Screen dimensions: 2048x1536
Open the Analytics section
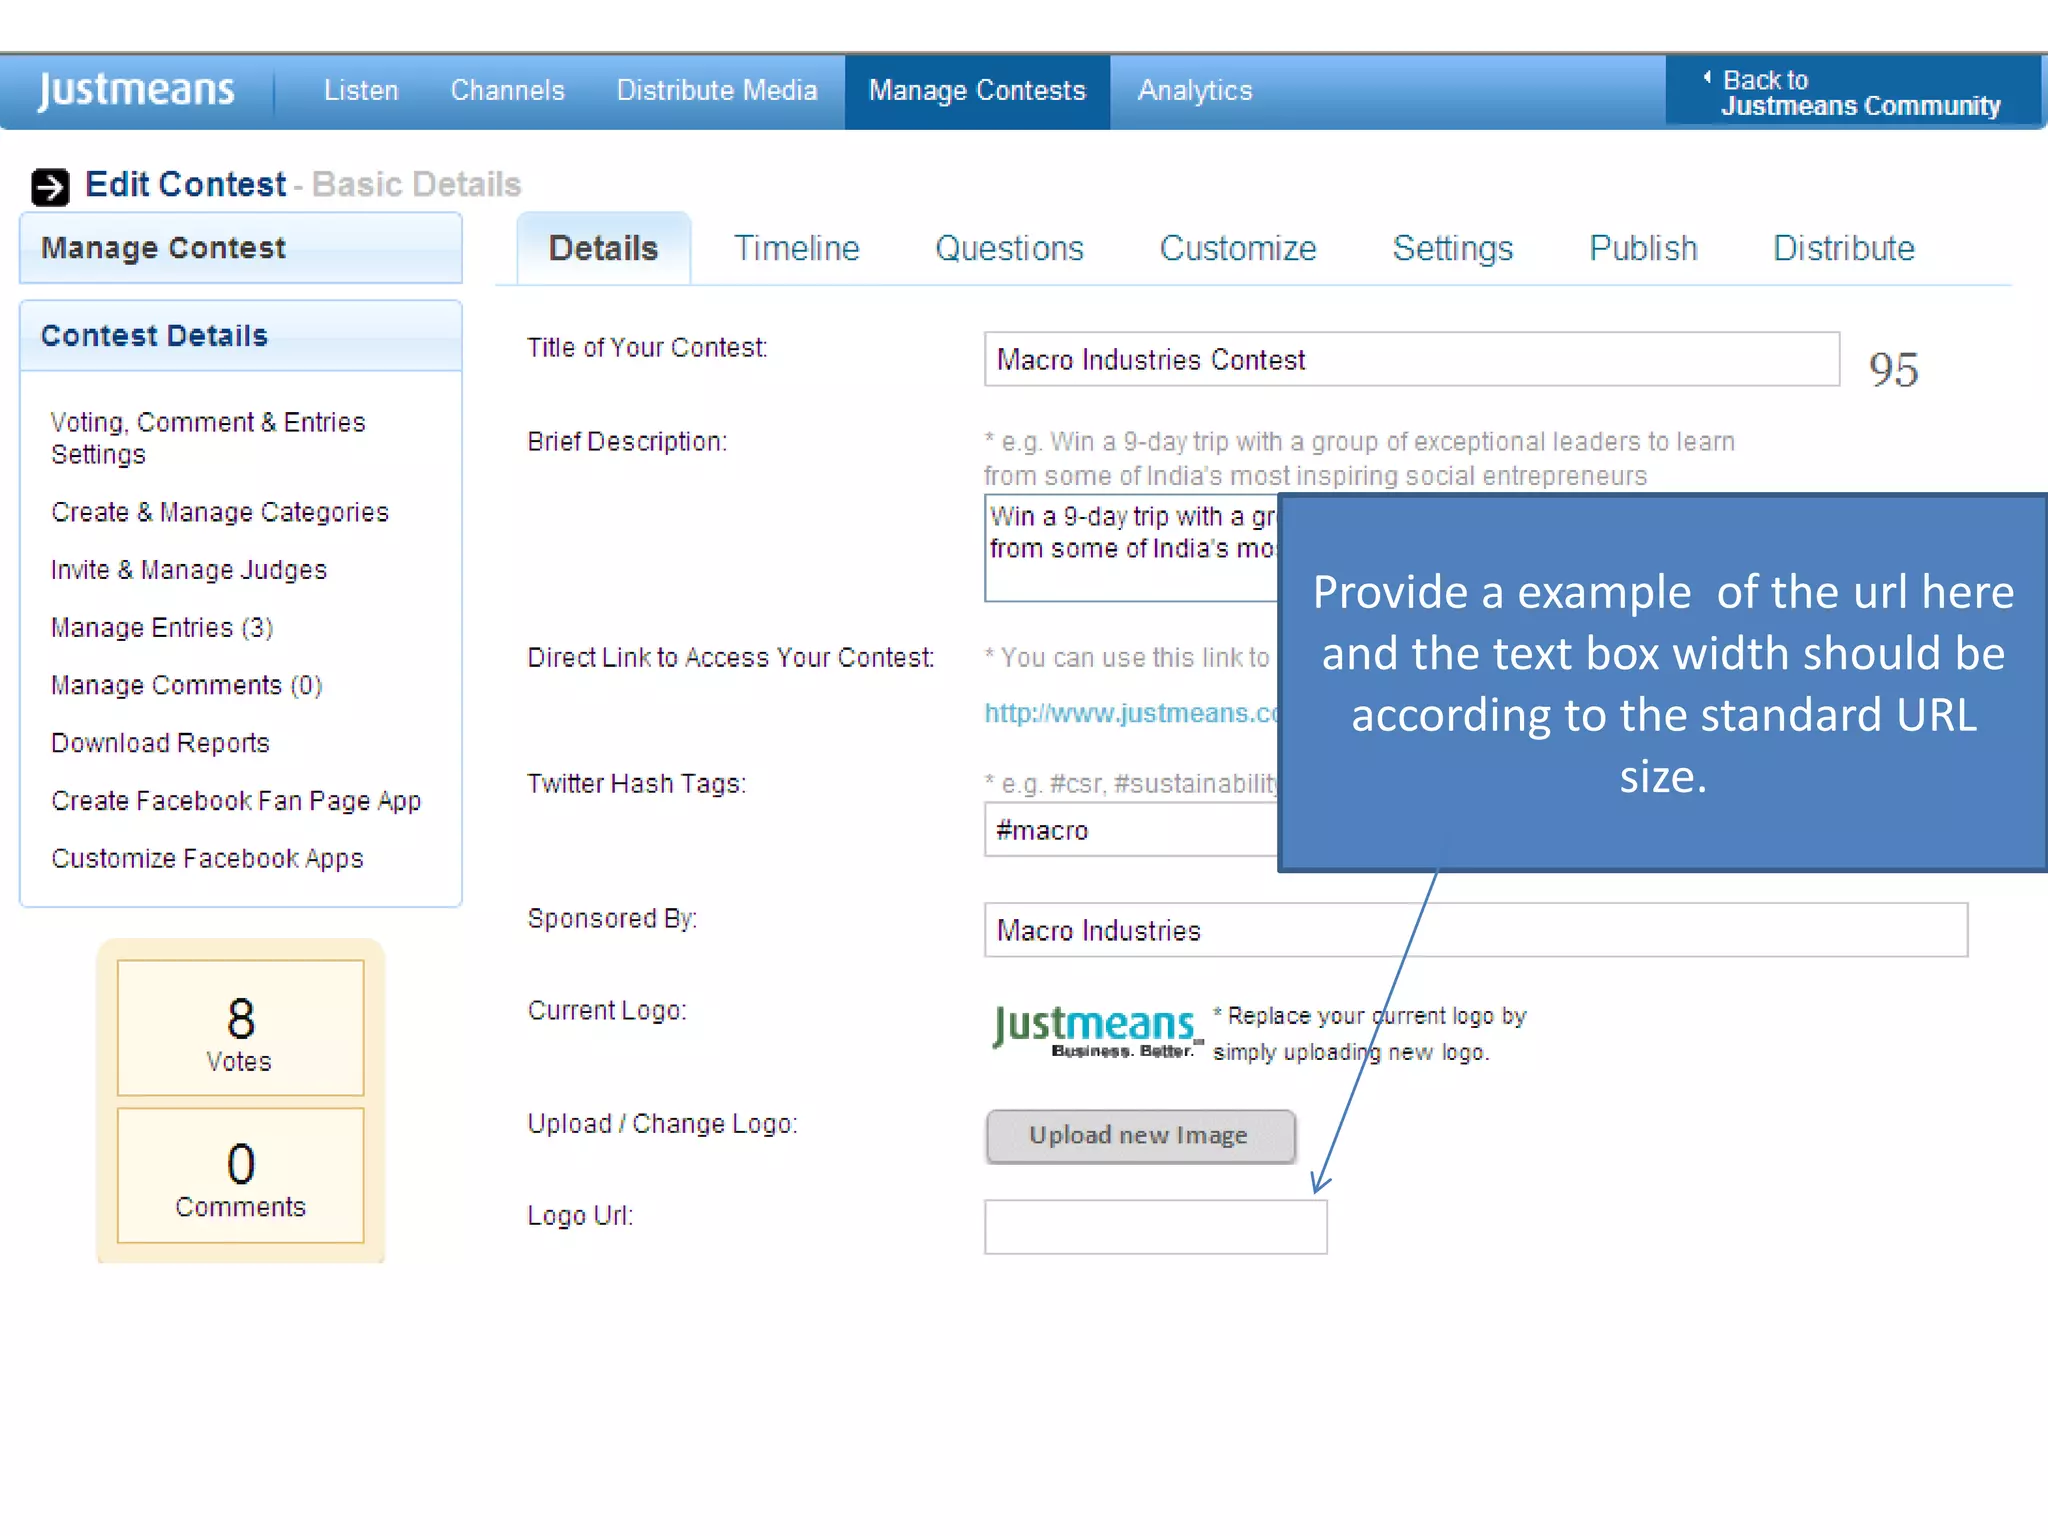coord(1195,90)
